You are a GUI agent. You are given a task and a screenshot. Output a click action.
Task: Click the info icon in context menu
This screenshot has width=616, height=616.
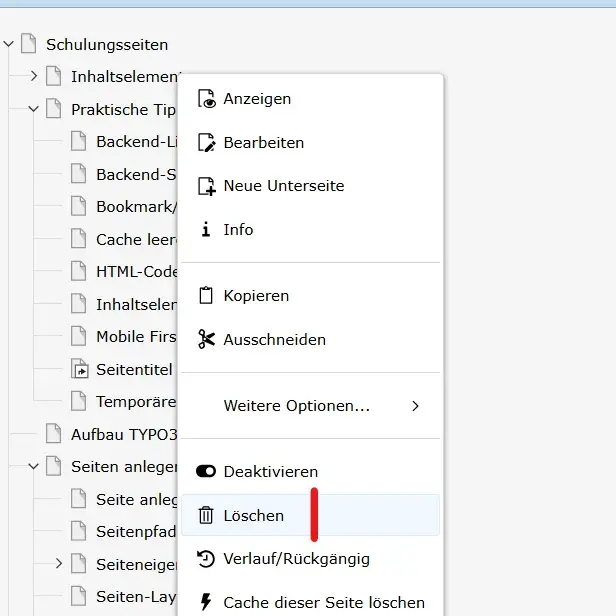[206, 230]
